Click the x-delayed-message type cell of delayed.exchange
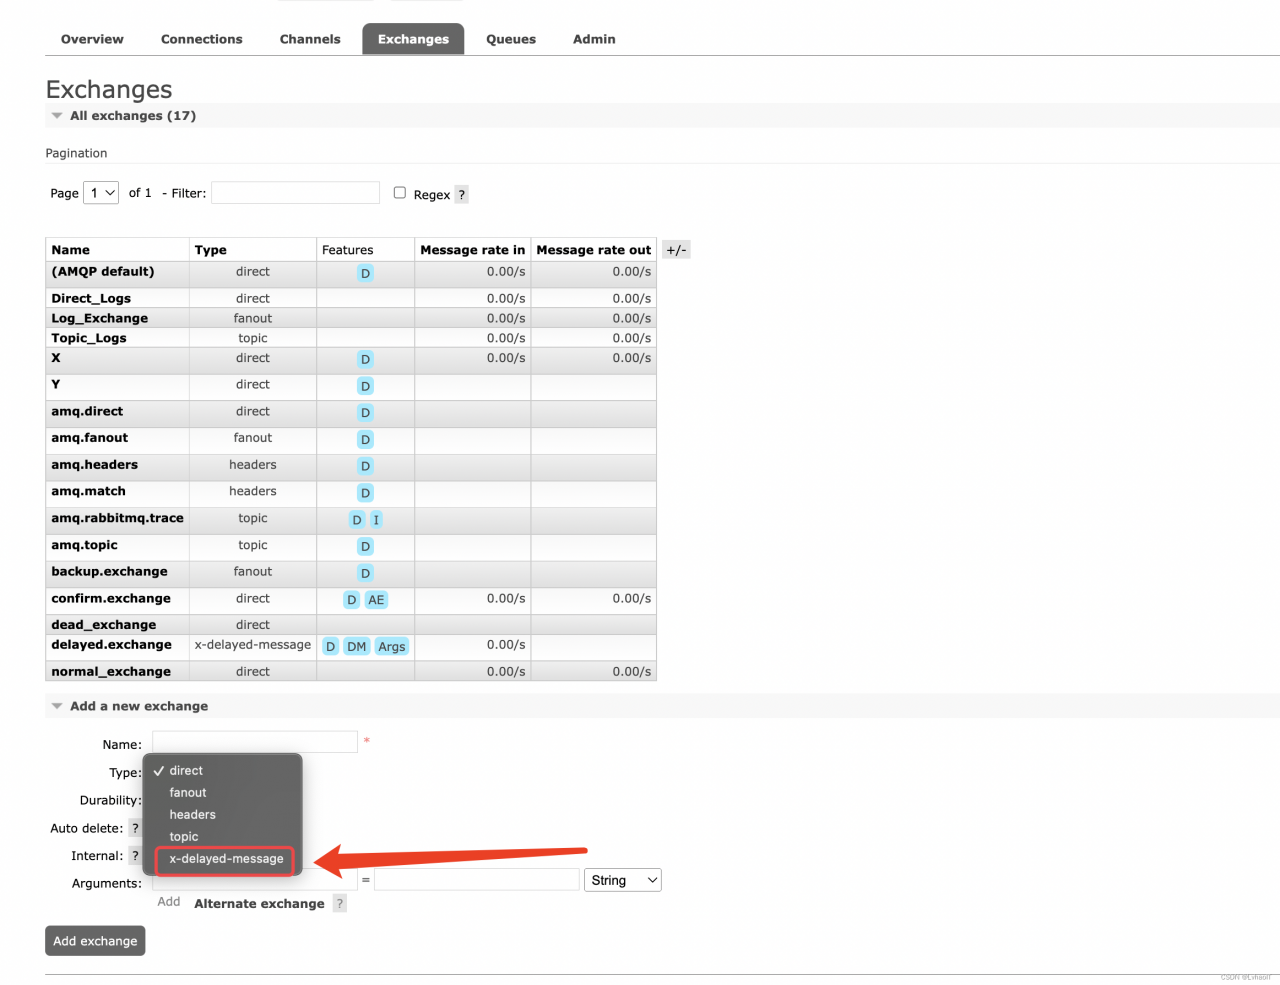Screen dimensions: 1280x985 click(253, 645)
